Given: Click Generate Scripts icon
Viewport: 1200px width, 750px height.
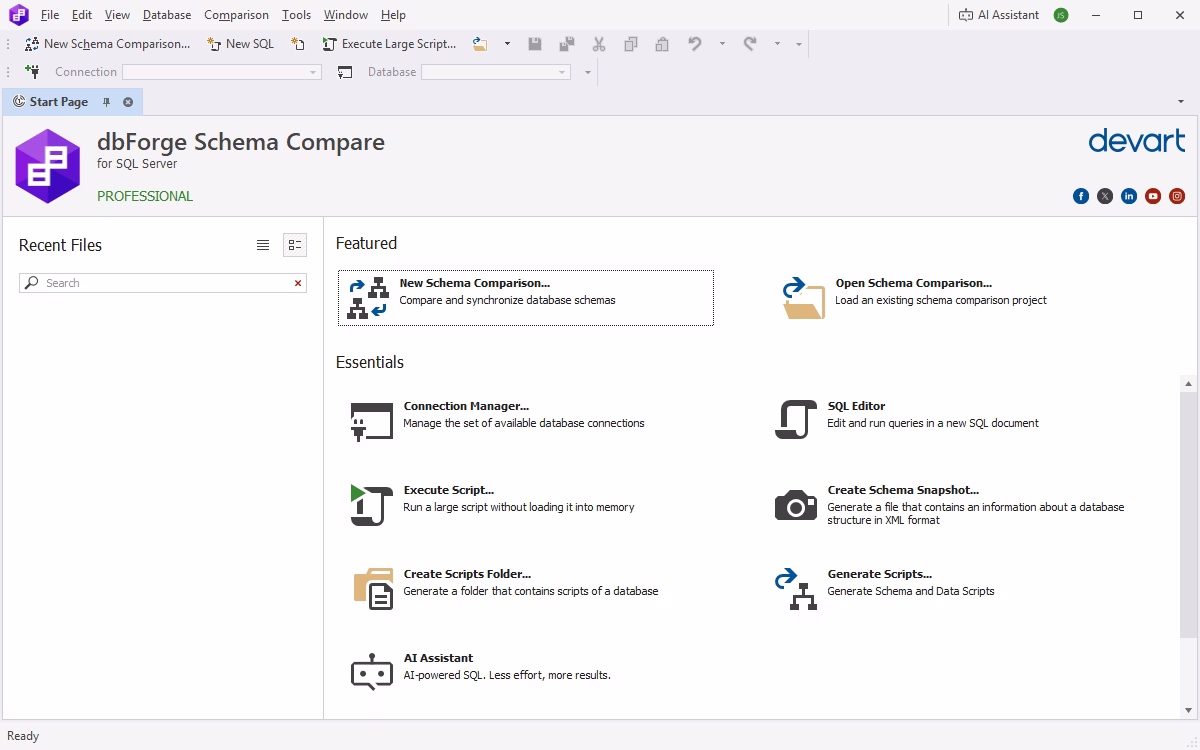Looking at the screenshot, I should click(796, 589).
